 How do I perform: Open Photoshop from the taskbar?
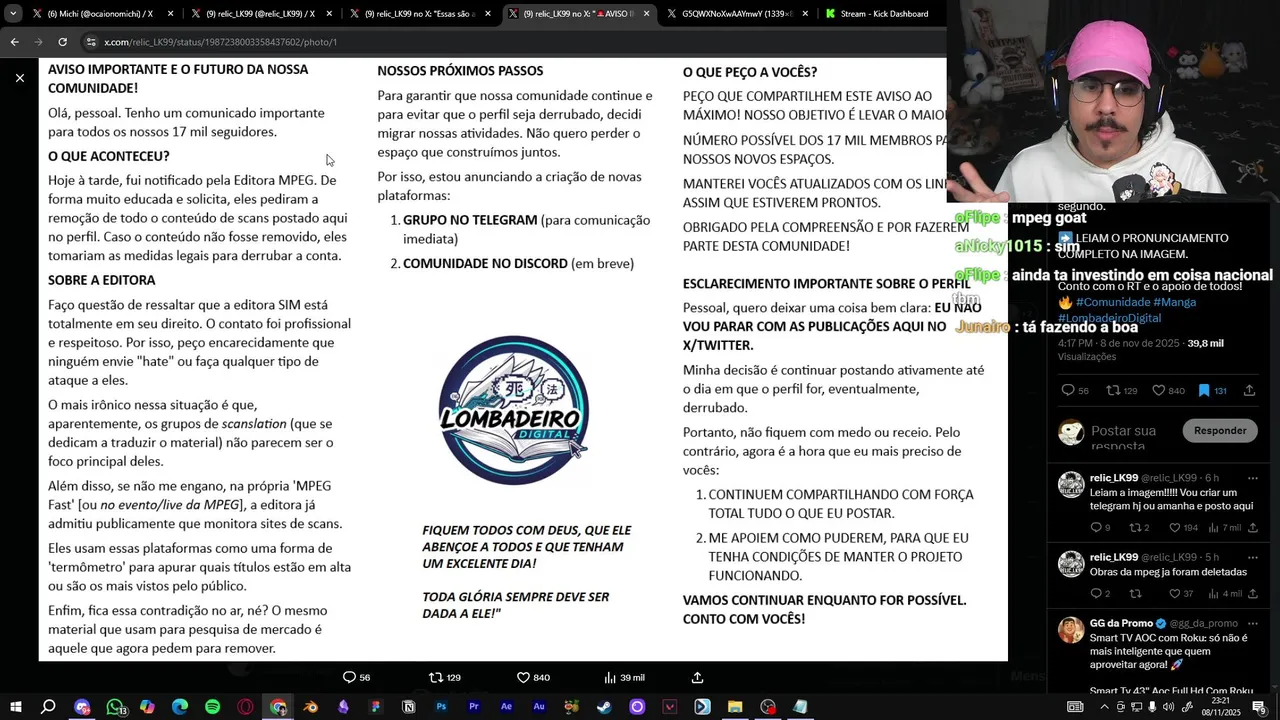click(441, 707)
